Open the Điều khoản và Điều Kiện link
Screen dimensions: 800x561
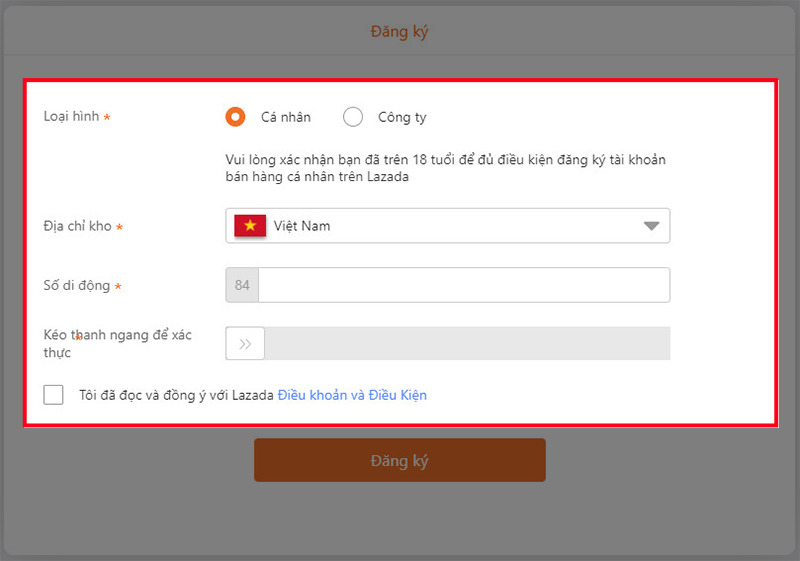pyautogui.click(x=352, y=395)
